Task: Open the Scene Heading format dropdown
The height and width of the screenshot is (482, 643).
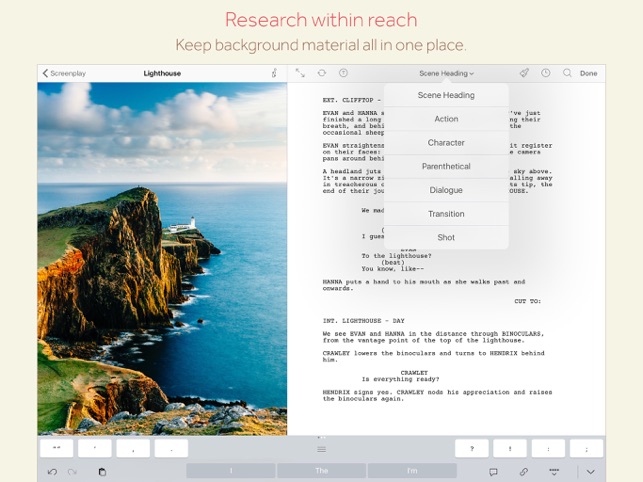Action: click(x=446, y=73)
